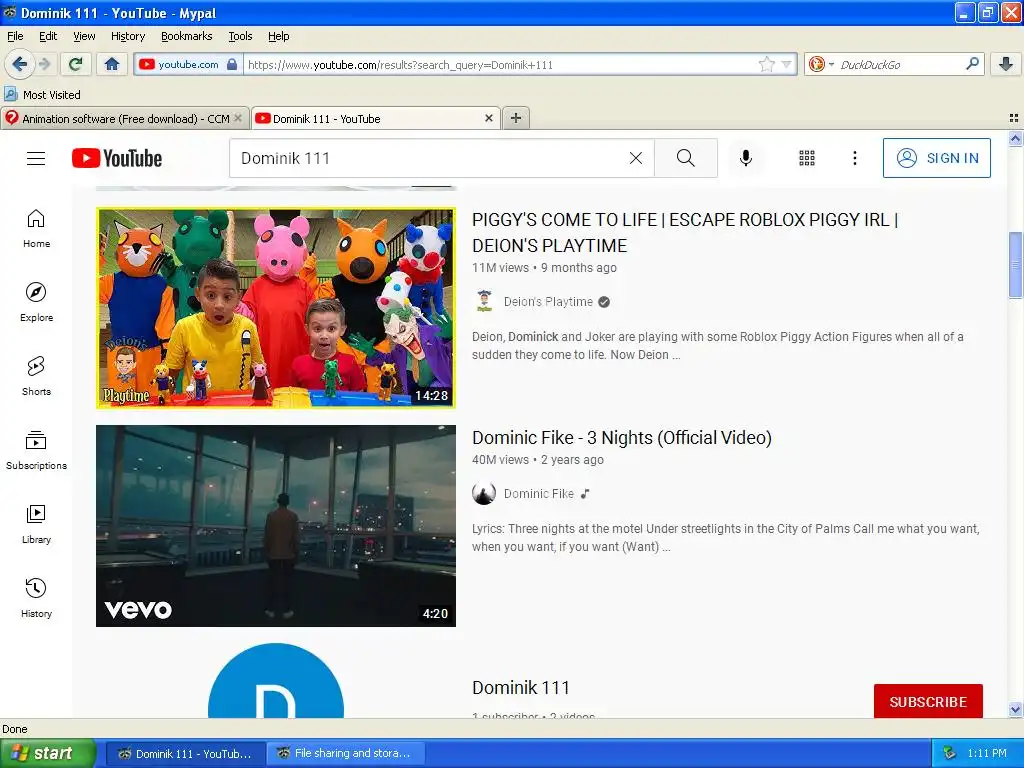Open the YouTube apps grid
Screen dimensions: 1024x768
(x=807, y=158)
